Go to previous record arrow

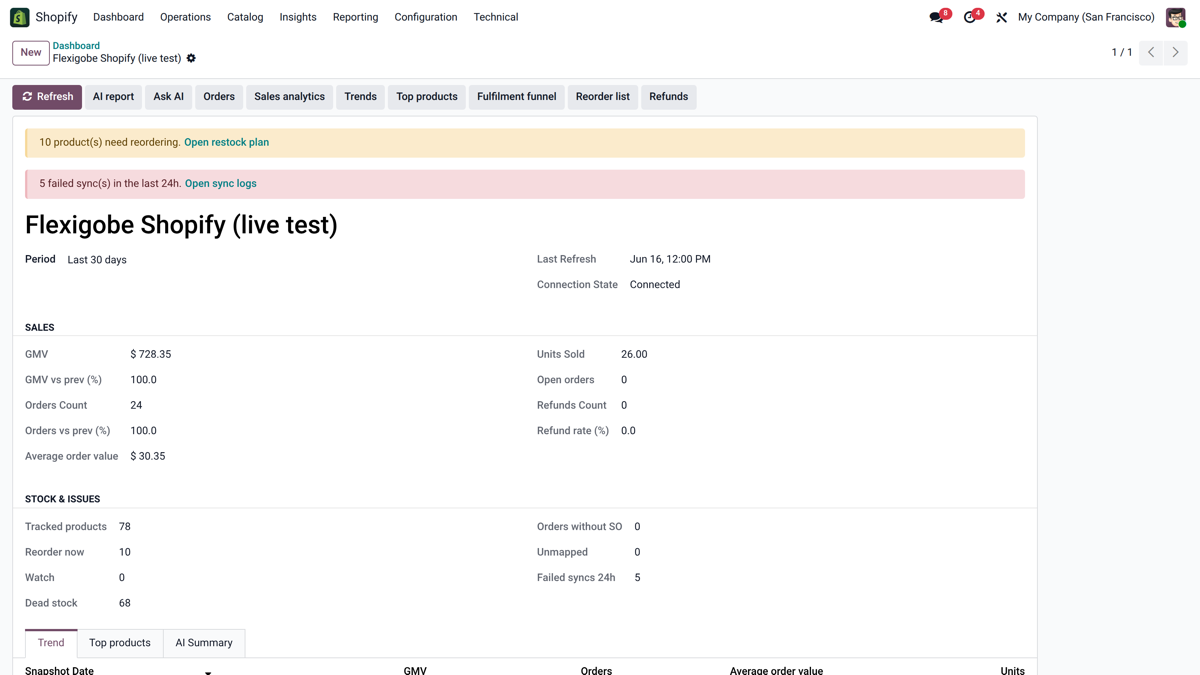[1151, 52]
